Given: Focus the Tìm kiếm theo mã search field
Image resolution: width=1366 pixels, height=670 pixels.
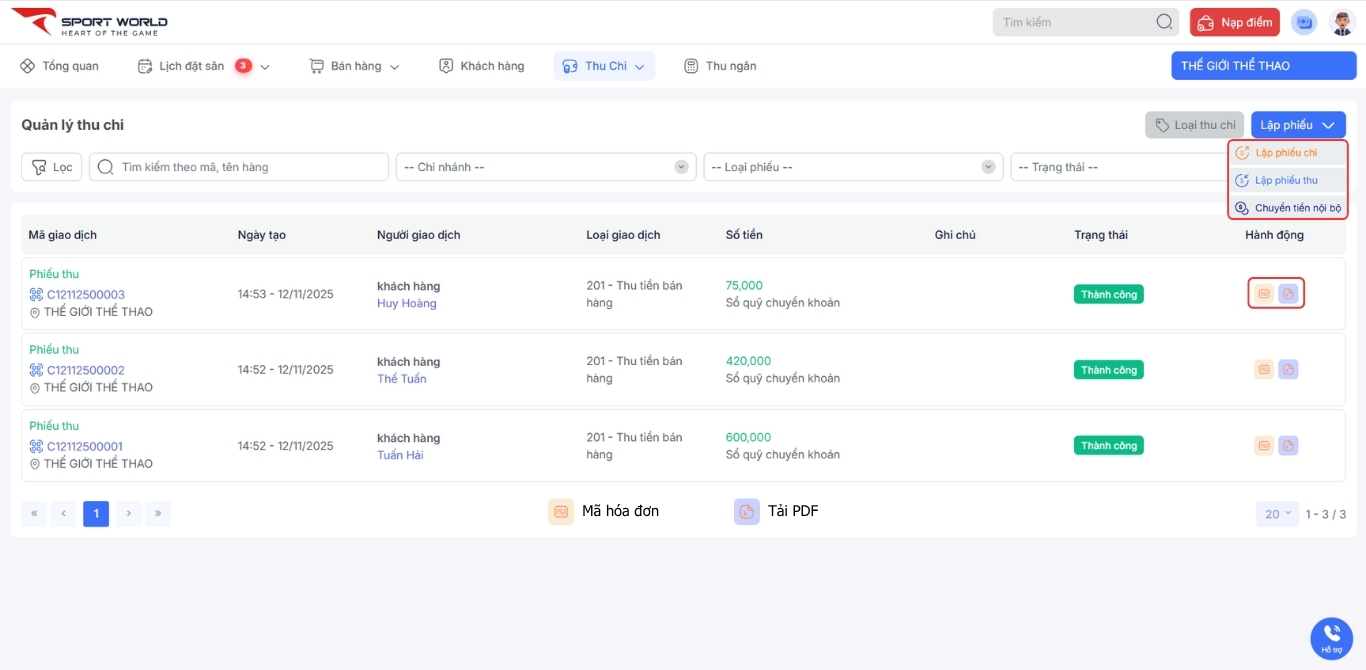Looking at the screenshot, I should pos(250,167).
